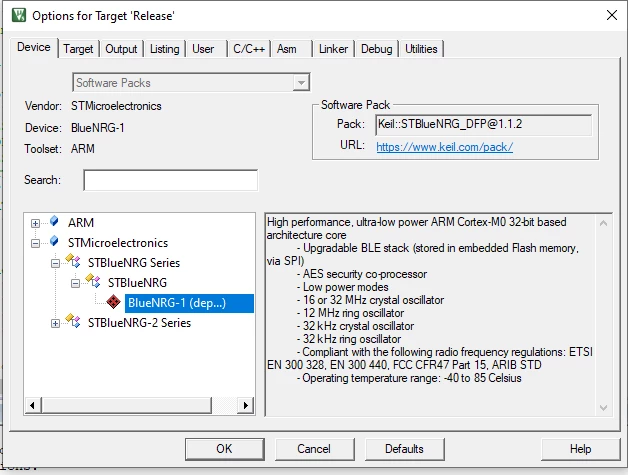Click the 'AES security co-processor' description line

pos(362,274)
